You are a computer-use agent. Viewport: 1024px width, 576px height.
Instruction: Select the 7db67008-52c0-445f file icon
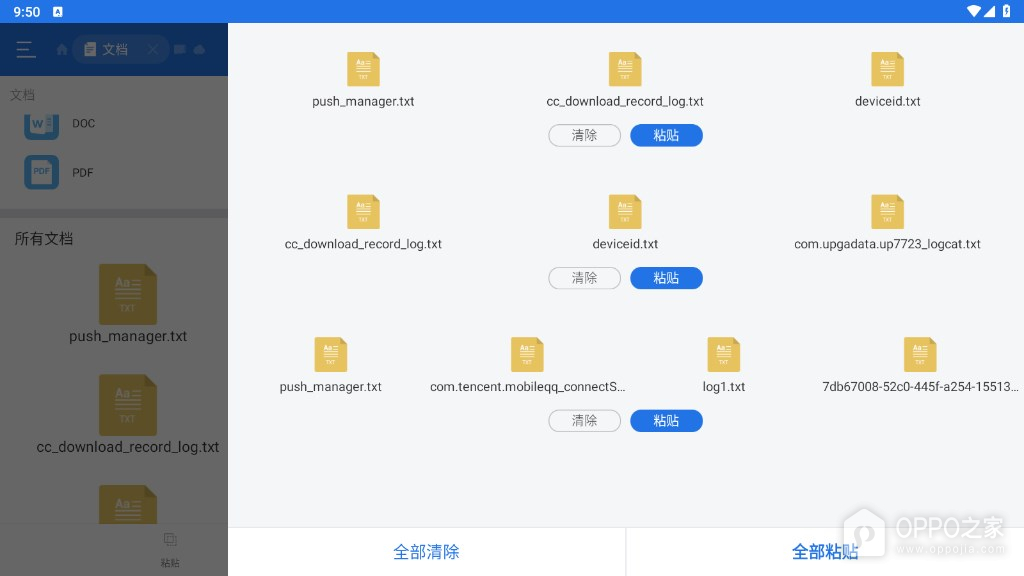point(920,355)
